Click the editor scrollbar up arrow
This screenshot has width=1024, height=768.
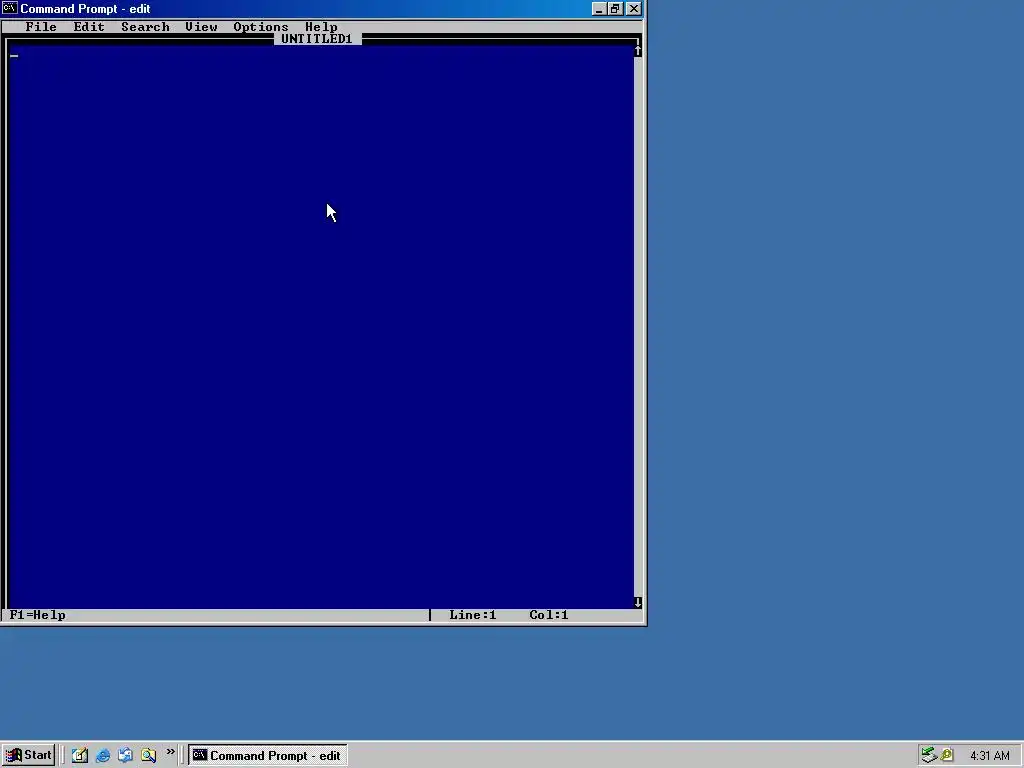[638, 51]
